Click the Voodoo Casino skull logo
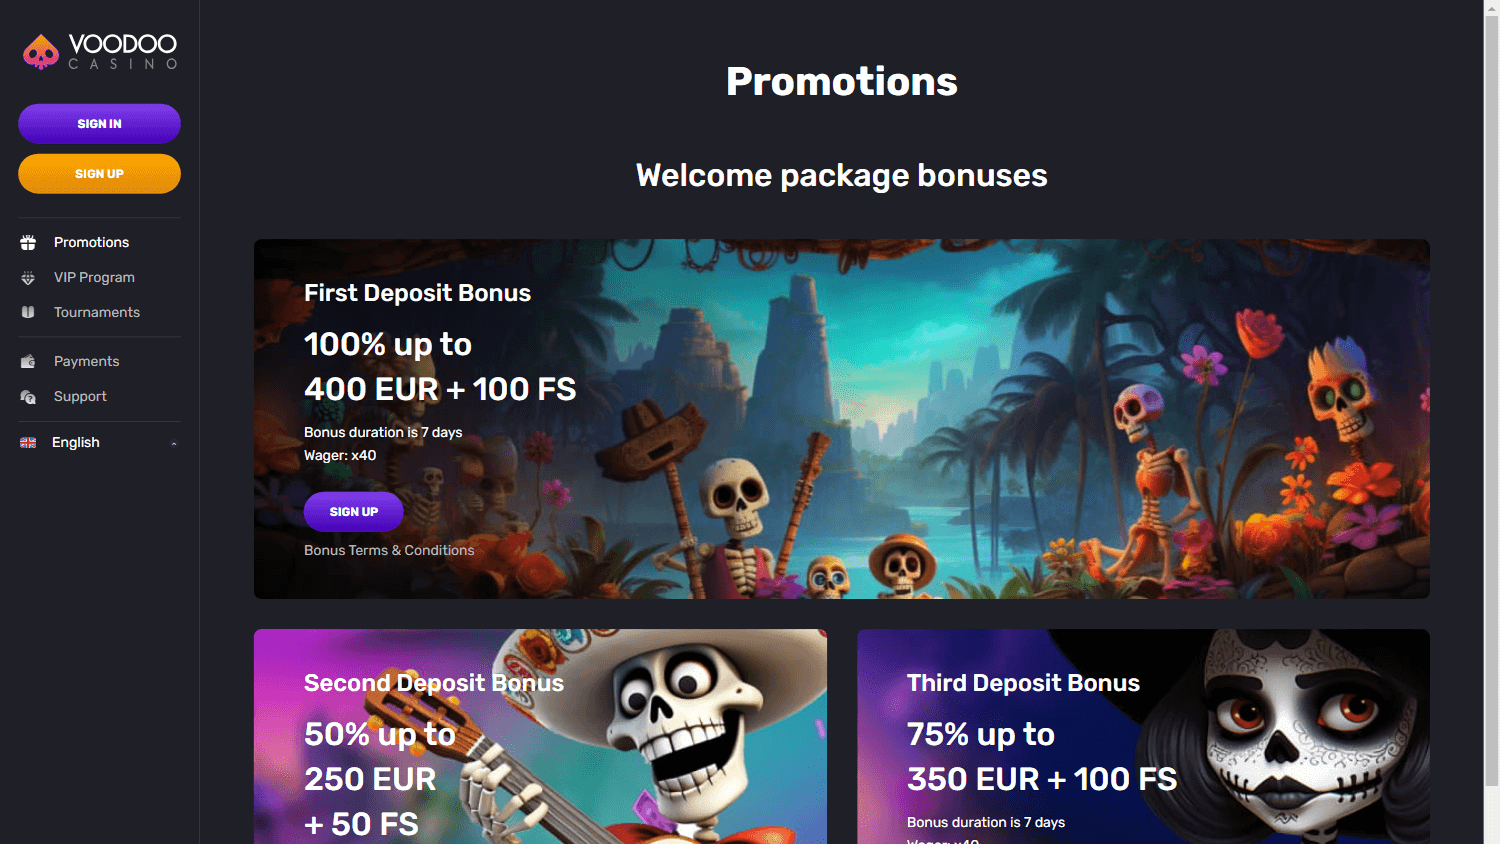 (x=41, y=52)
